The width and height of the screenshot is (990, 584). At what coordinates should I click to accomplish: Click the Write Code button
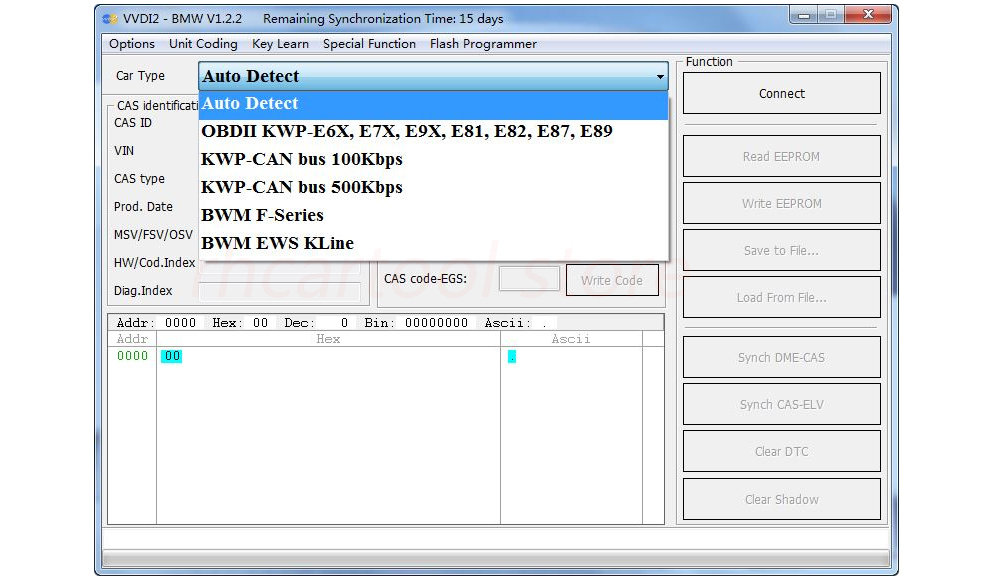pyautogui.click(x=612, y=280)
